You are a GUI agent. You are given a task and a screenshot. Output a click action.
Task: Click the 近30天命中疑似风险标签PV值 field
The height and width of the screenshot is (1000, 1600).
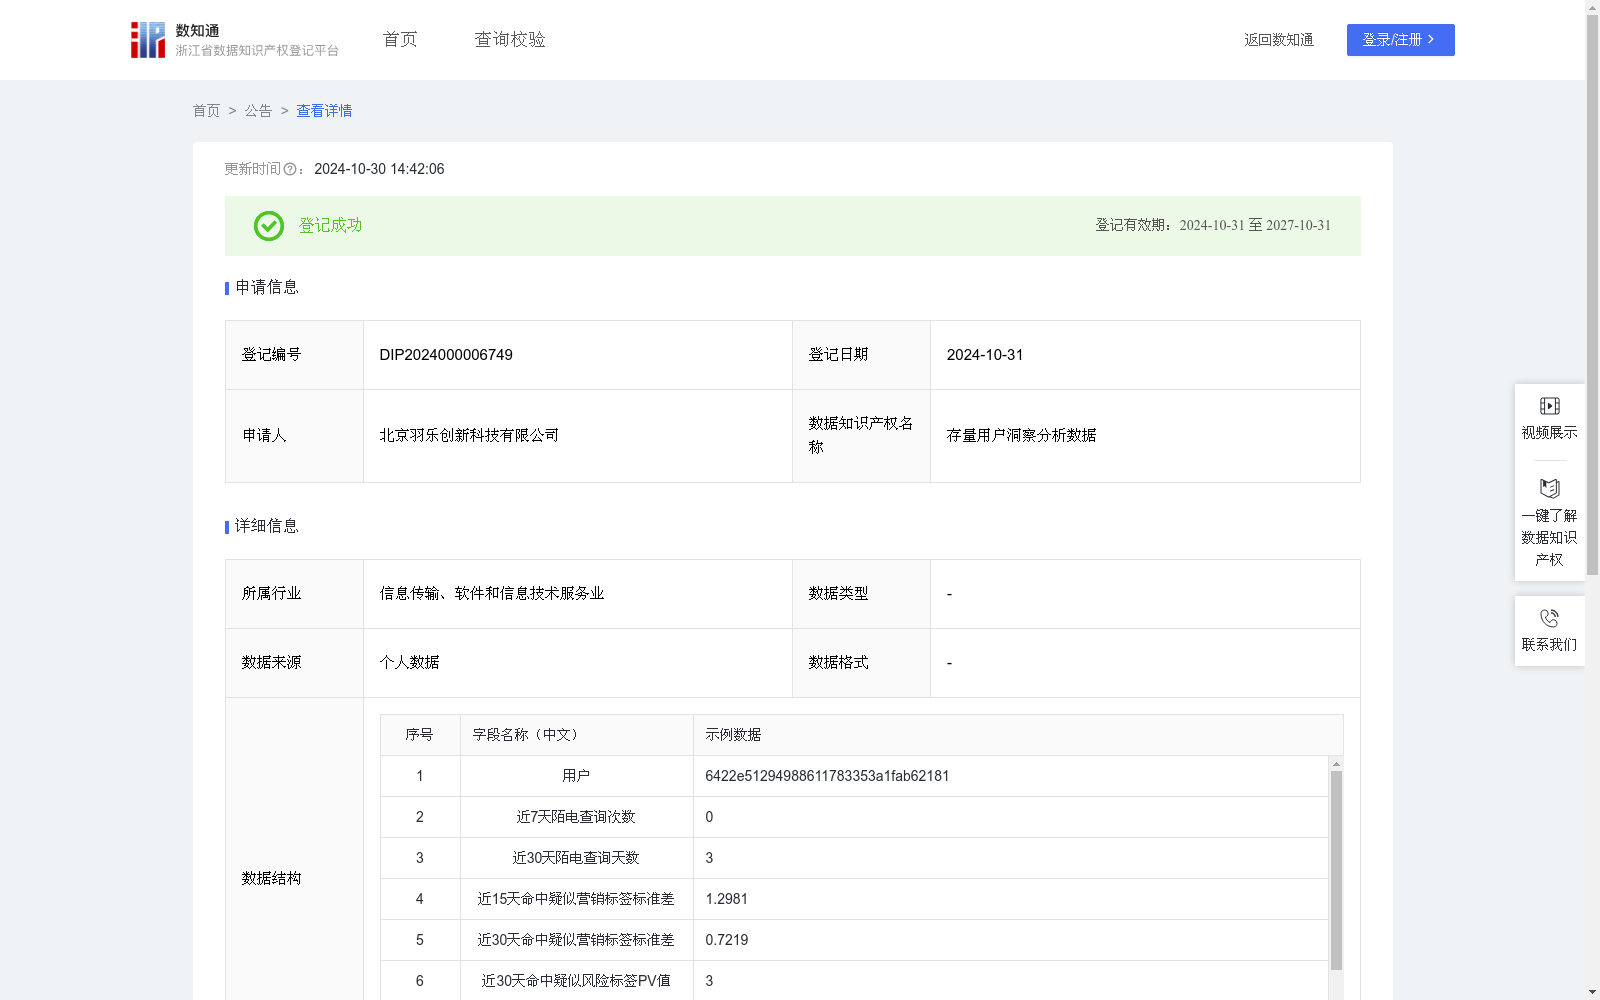click(576, 981)
